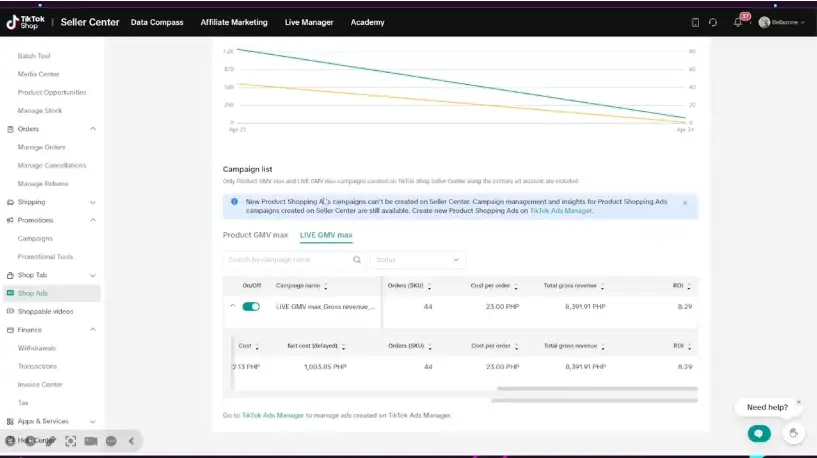Click the round more-options icon in recorder bar
817x458 pixels.
coord(111,441)
